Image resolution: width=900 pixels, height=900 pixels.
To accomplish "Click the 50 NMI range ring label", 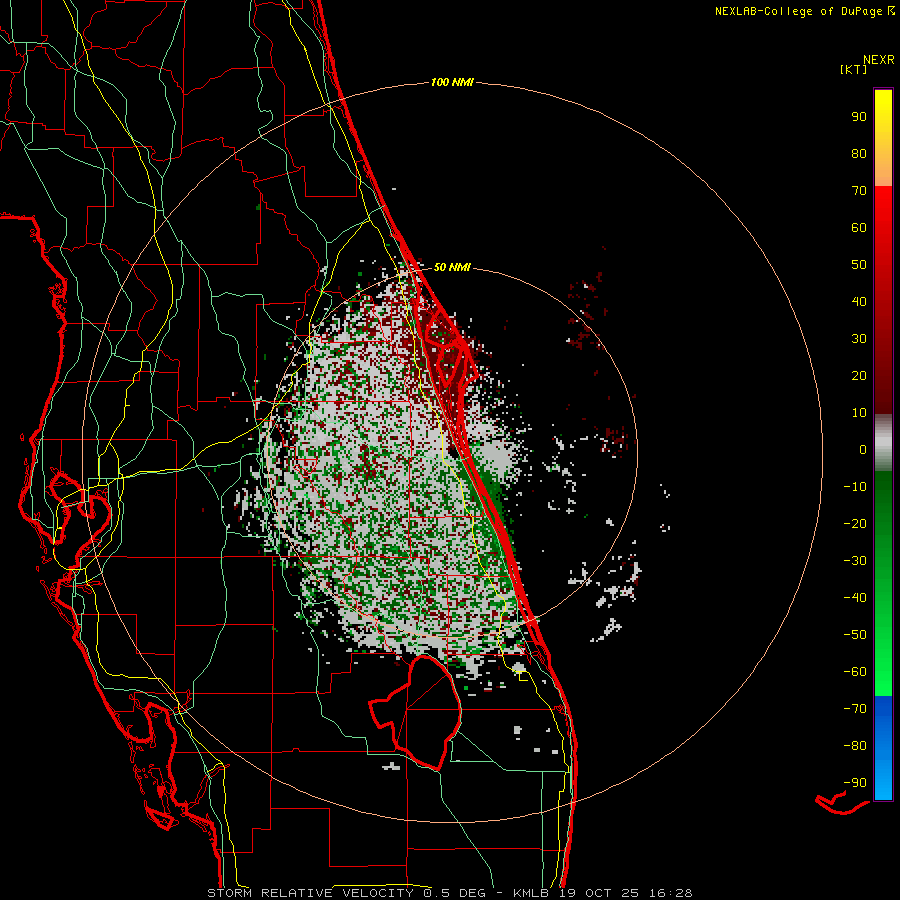I will (452, 267).
